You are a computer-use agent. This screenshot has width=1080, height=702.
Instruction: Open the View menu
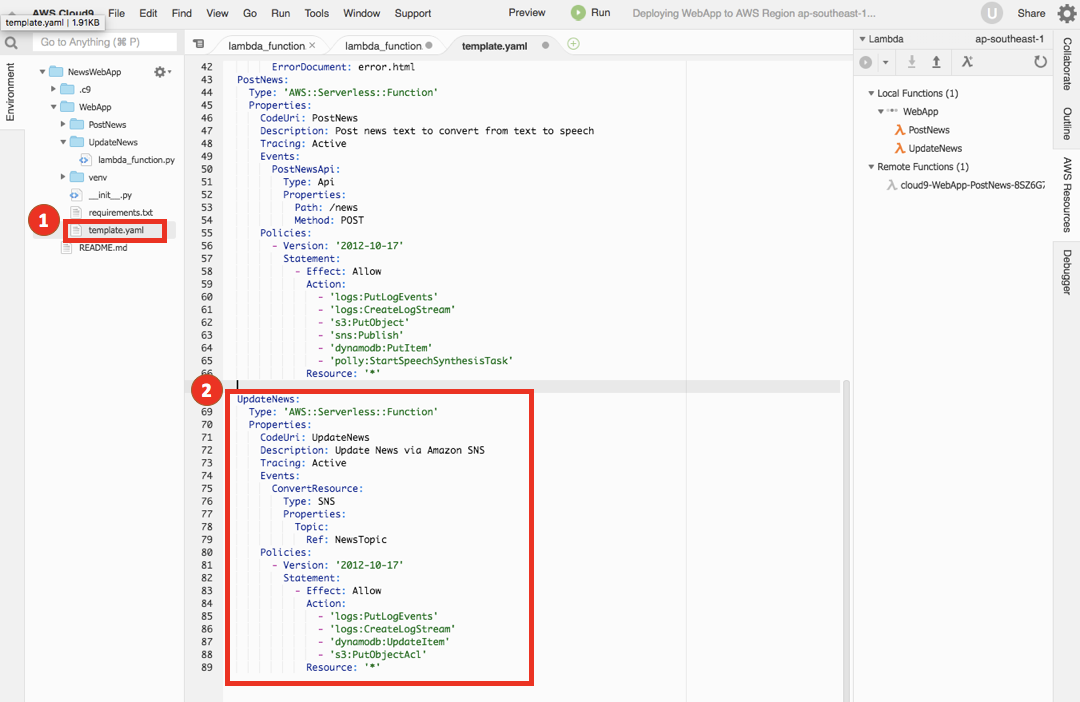pos(217,13)
